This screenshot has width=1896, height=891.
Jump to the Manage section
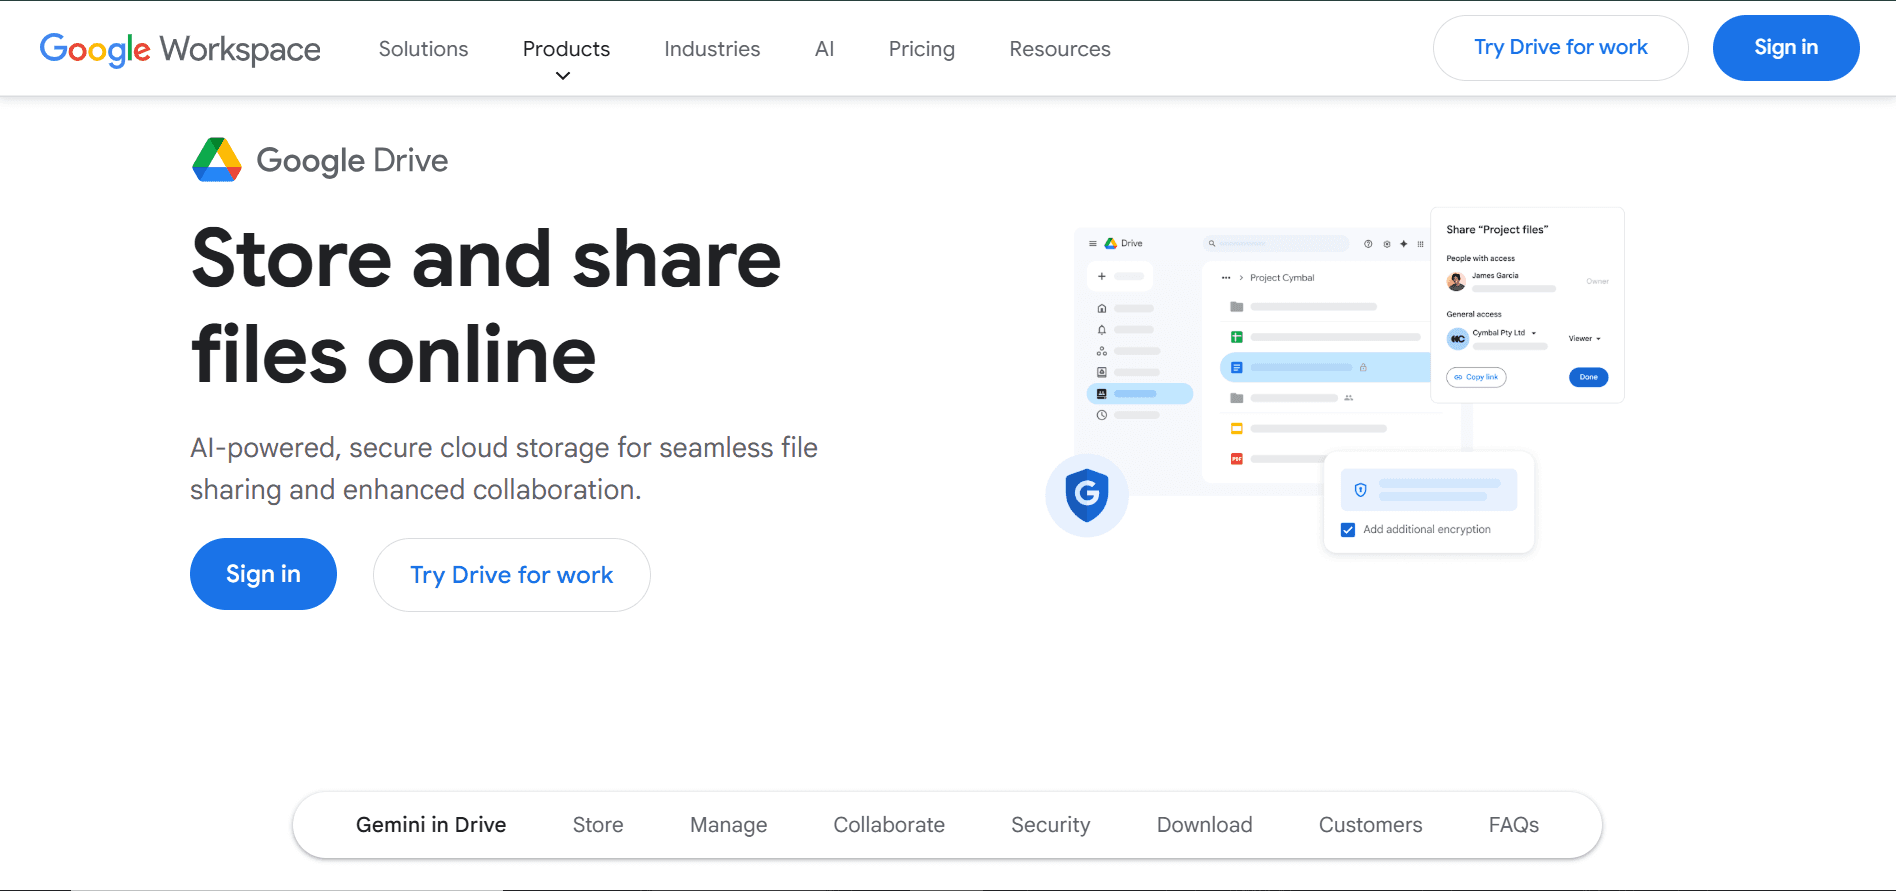[729, 825]
